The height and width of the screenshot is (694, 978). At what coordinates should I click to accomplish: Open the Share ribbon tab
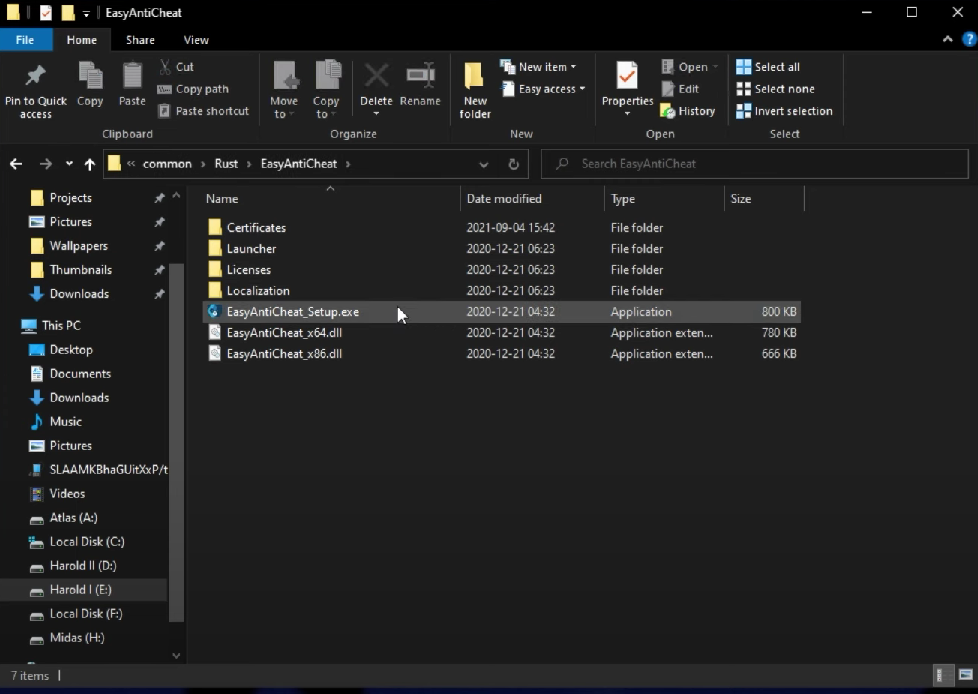click(140, 40)
